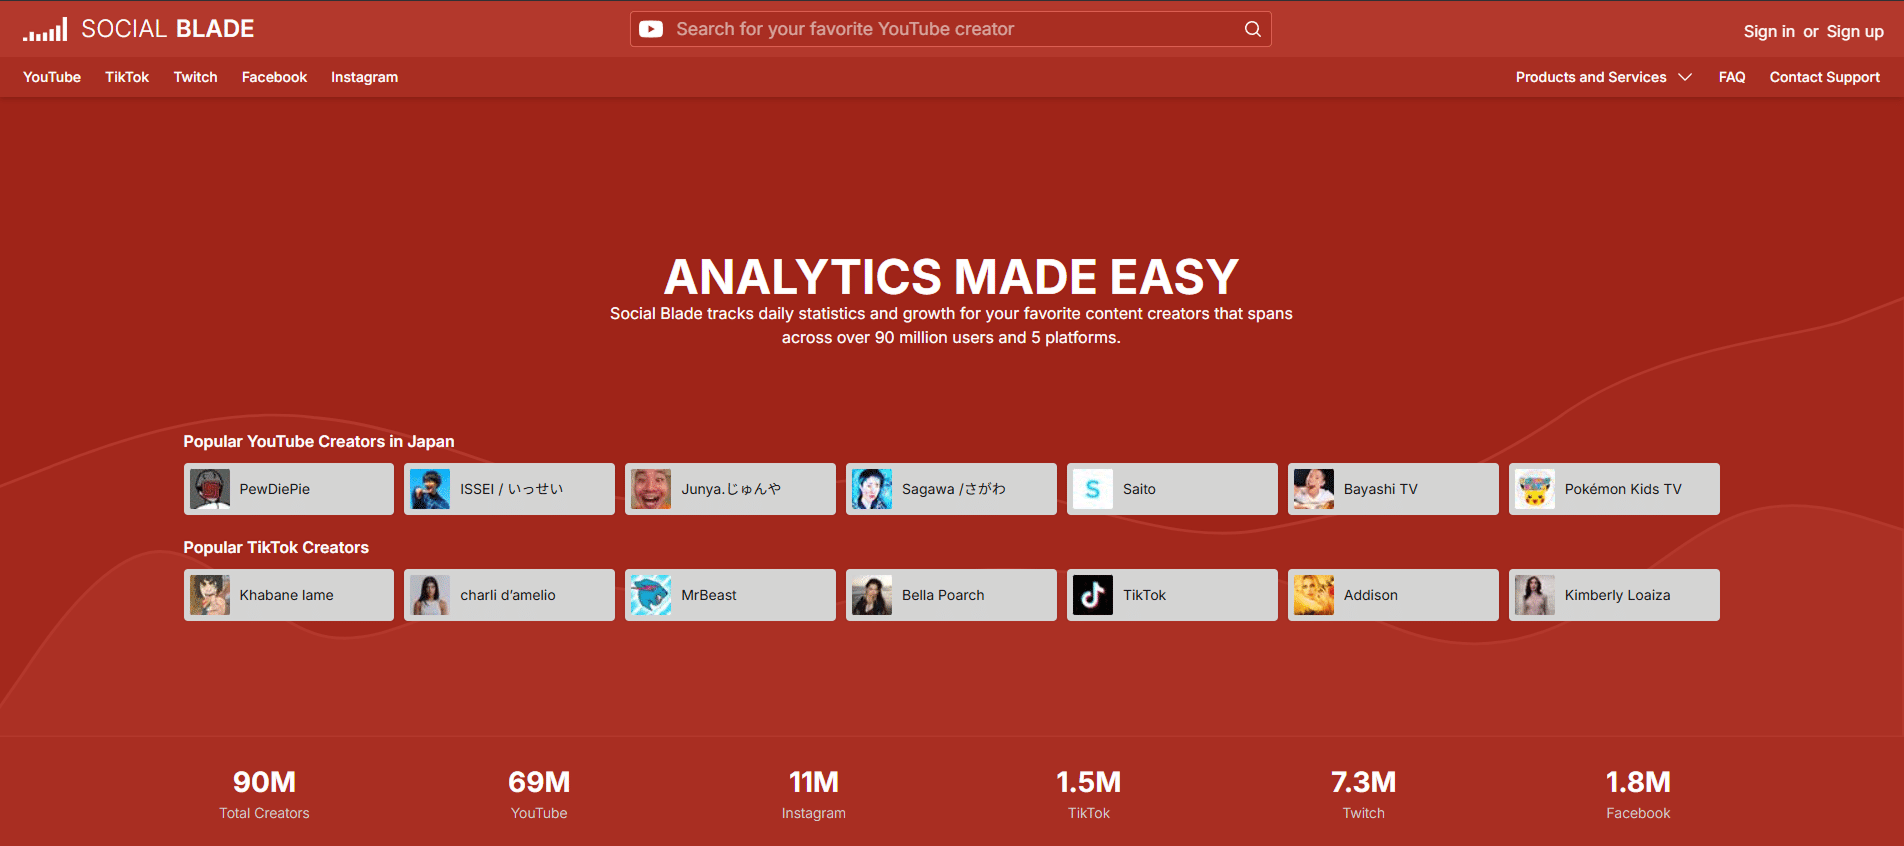
Task: Click the chevron beside Products and Services
Action: 1685,77
